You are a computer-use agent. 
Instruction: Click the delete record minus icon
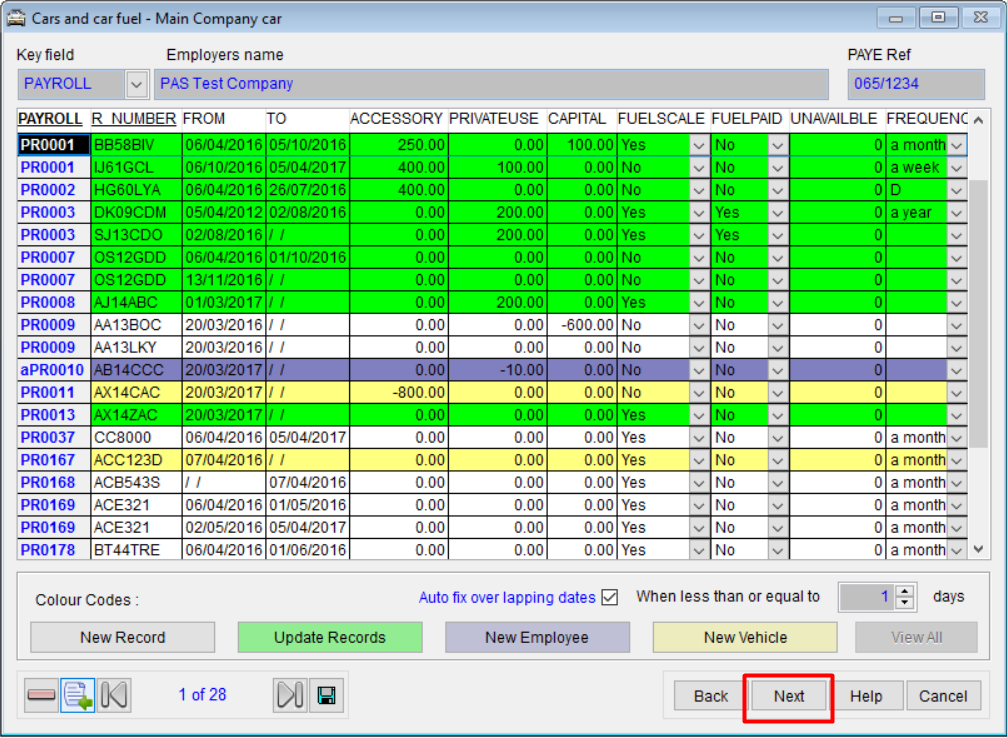point(41,695)
